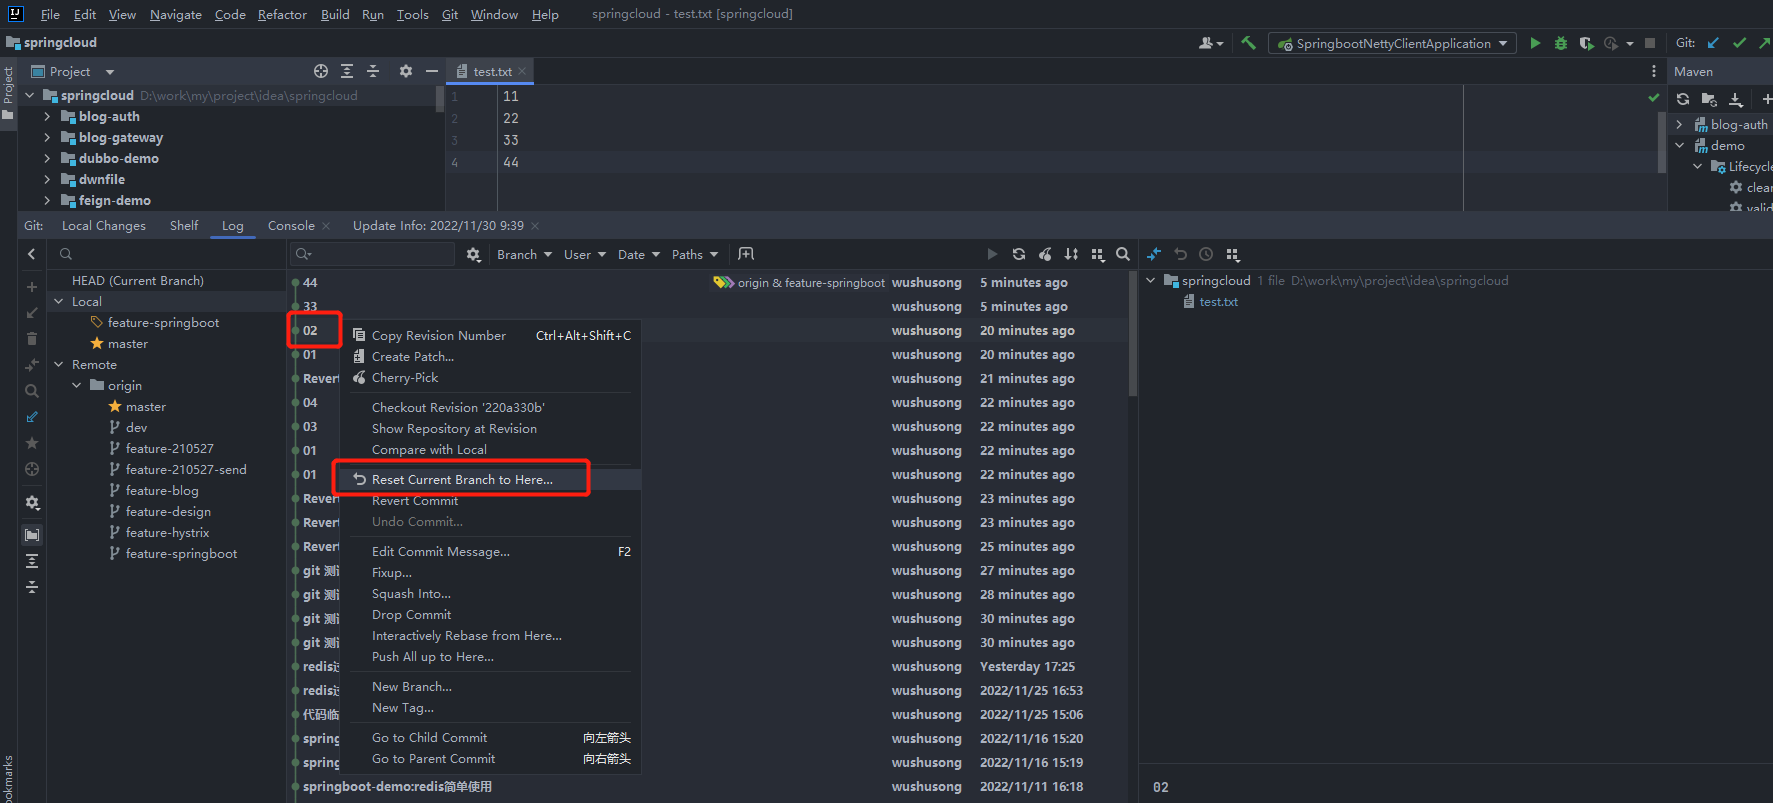Select Cherry-Pick from the context menu
This screenshot has height=803, width=1773.
pos(404,377)
